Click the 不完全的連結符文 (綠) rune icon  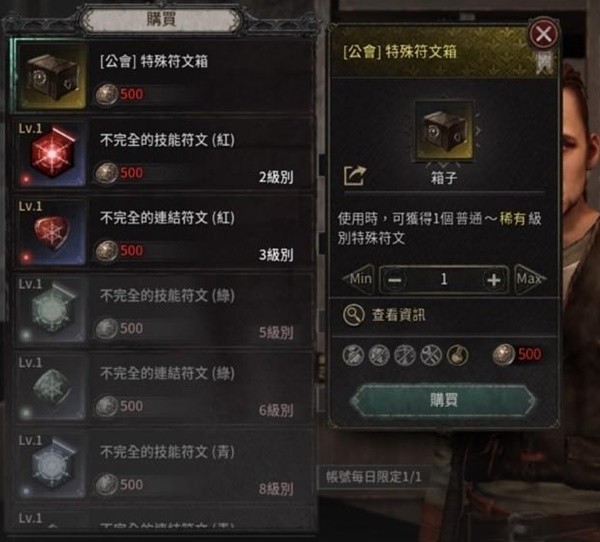pos(52,388)
